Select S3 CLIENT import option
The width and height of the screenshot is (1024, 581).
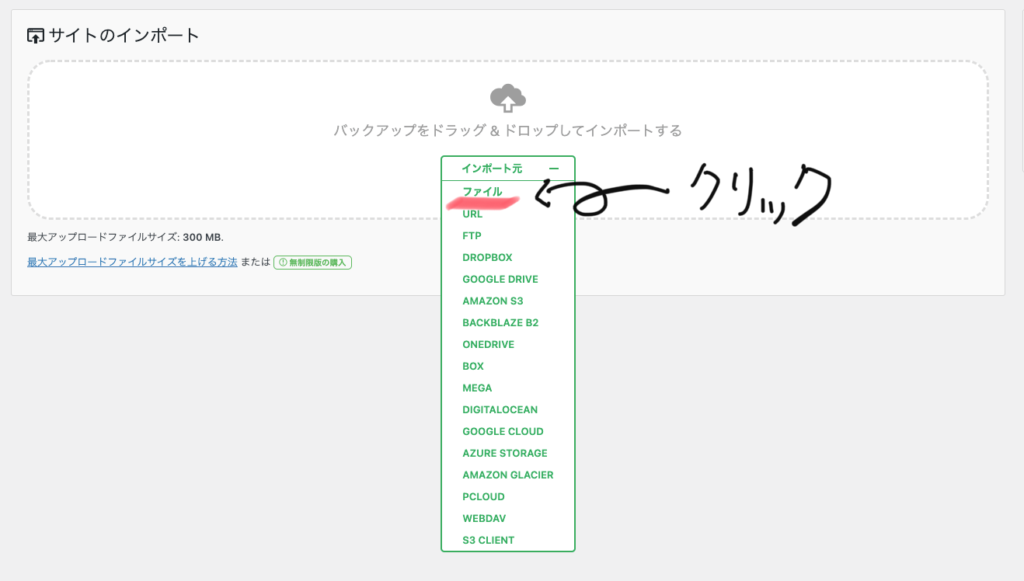click(x=488, y=540)
